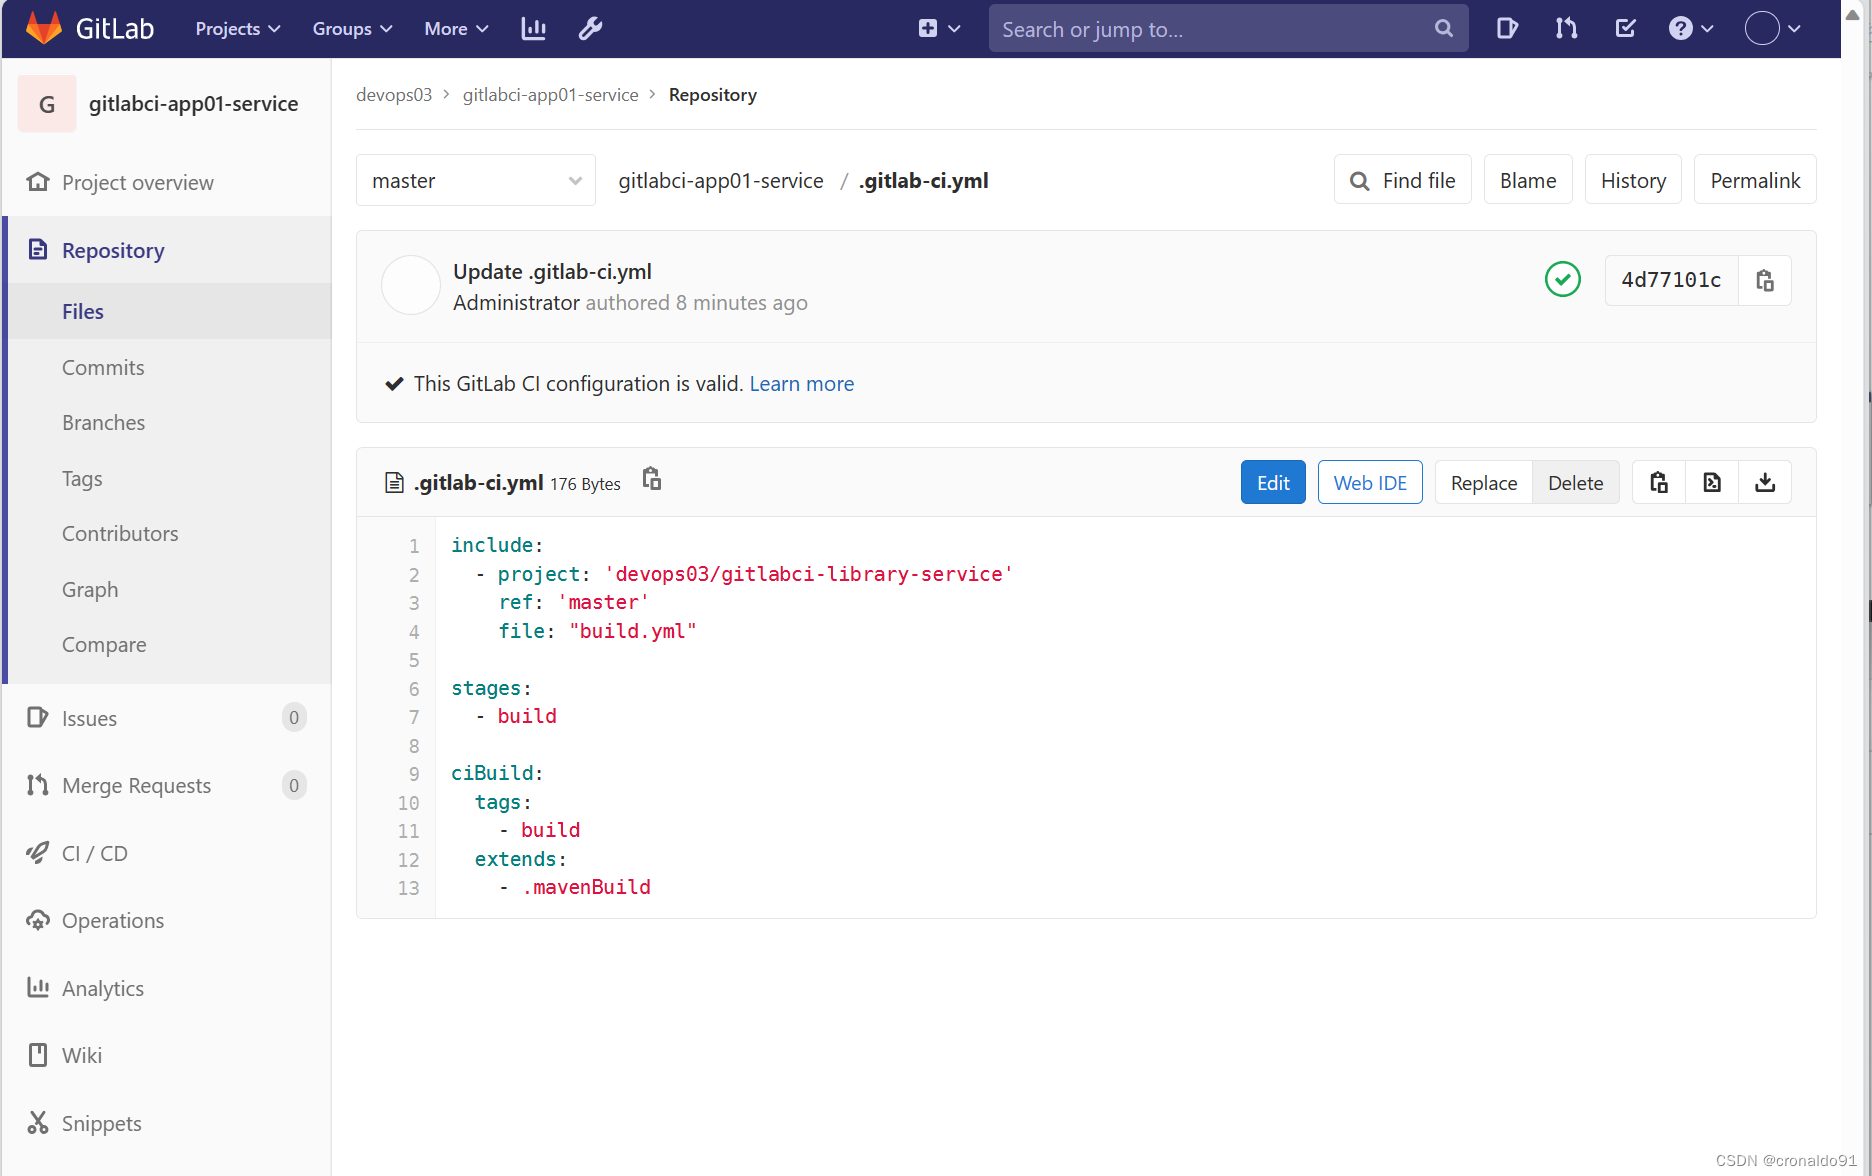Expand the Groups dropdown
The image size is (1872, 1176).
pyautogui.click(x=352, y=29)
